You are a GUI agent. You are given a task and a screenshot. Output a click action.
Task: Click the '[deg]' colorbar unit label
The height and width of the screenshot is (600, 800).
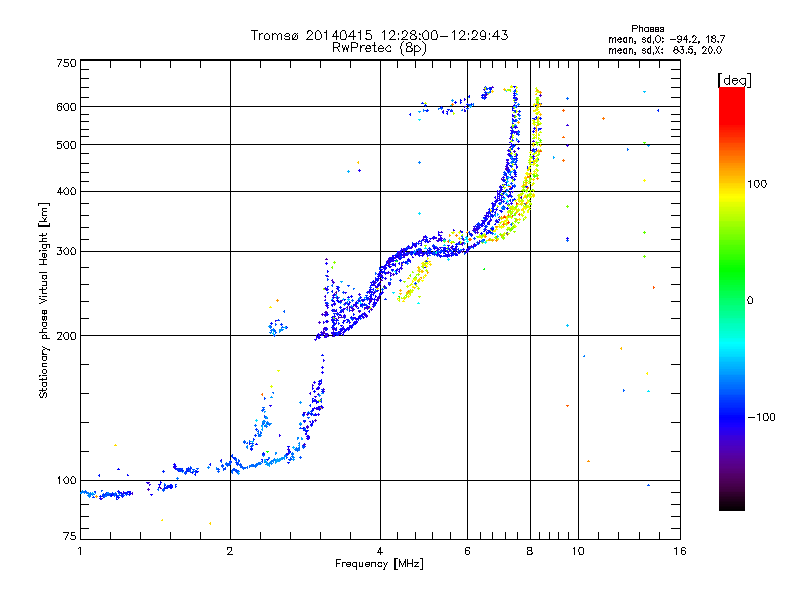tap(734, 80)
